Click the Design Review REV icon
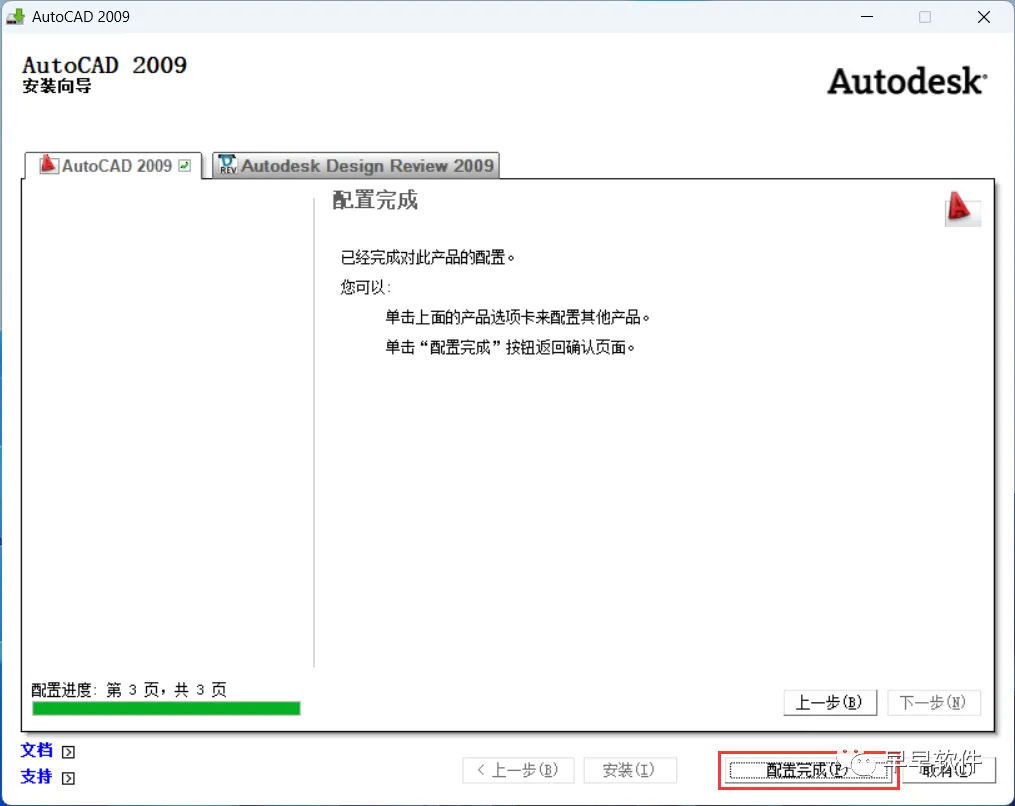Image resolution: width=1015 pixels, height=806 pixels. (227, 164)
